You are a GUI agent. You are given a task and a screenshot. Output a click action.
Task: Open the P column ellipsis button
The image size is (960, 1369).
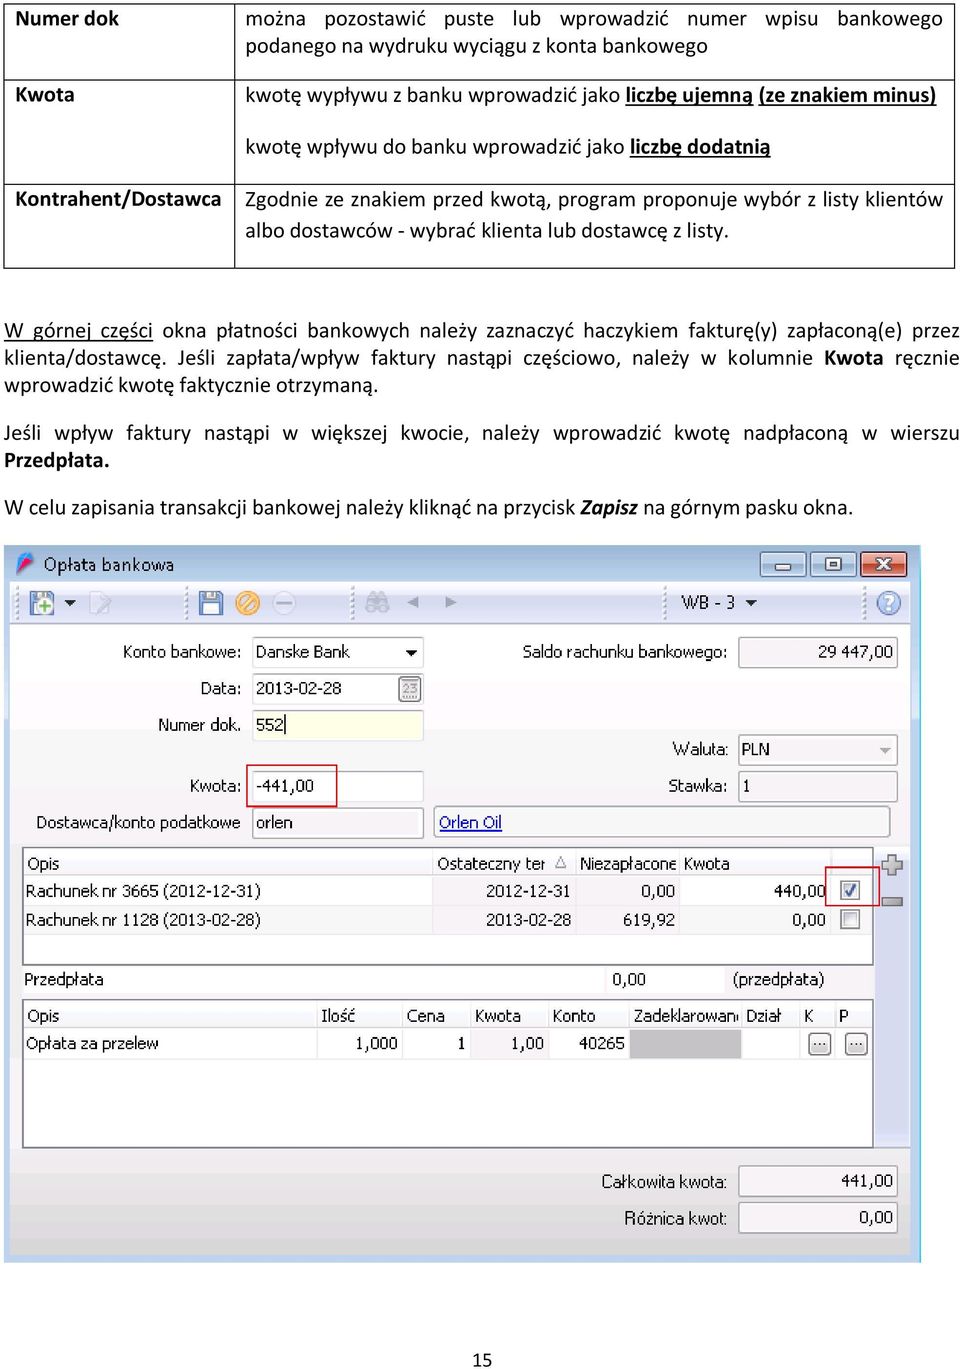pyautogui.click(x=856, y=1044)
